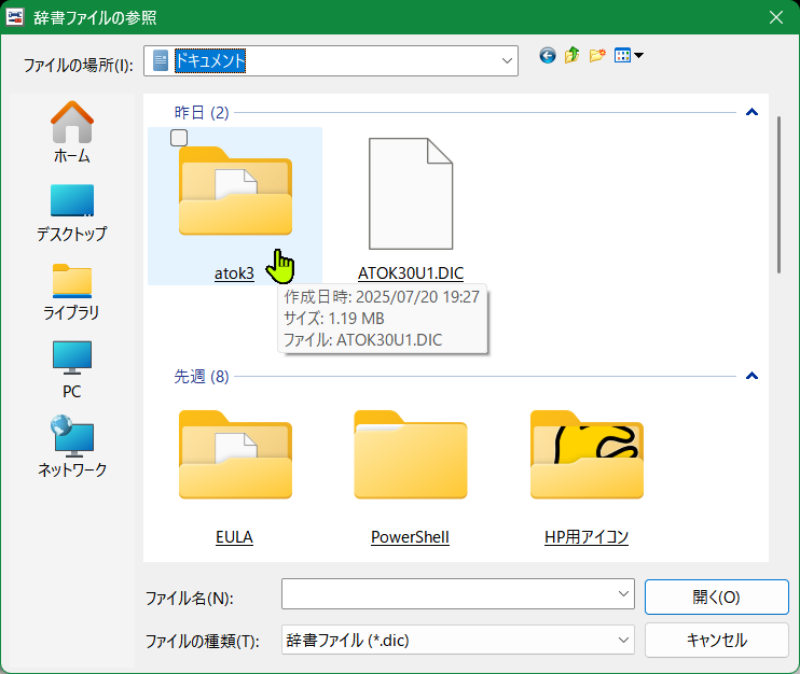Click the highlighted ドキュメント location text
Screen dimensions: 800x674
(210, 61)
